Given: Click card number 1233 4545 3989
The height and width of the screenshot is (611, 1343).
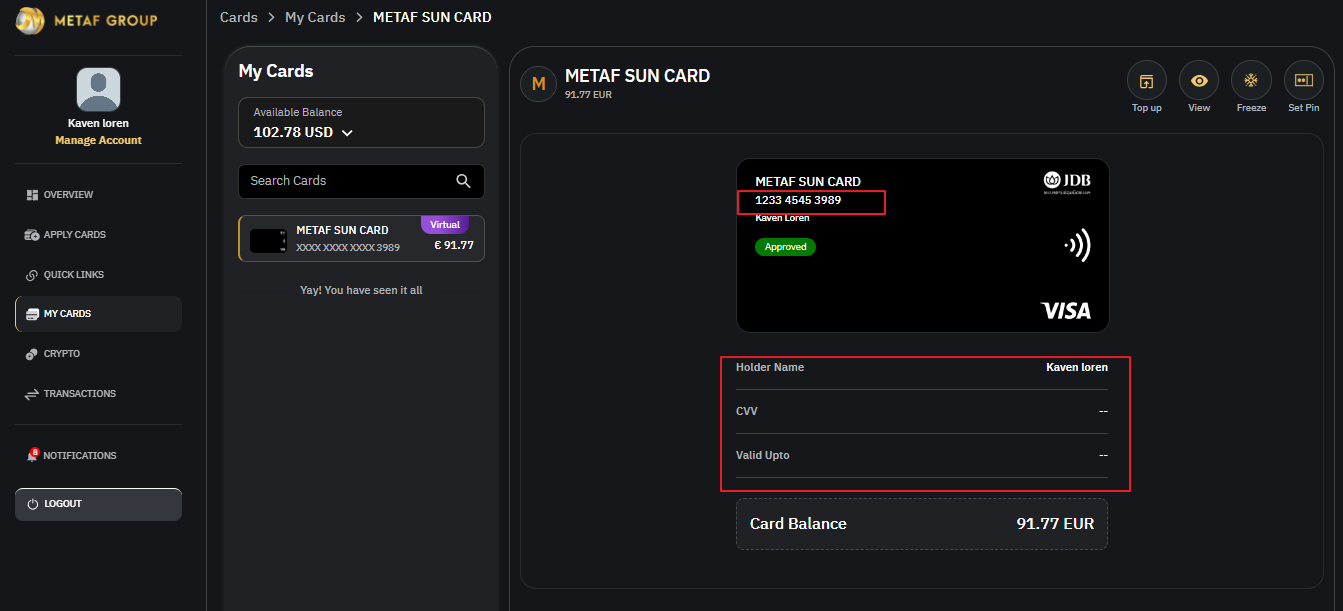Looking at the screenshot, I should (x=798, y=200).
